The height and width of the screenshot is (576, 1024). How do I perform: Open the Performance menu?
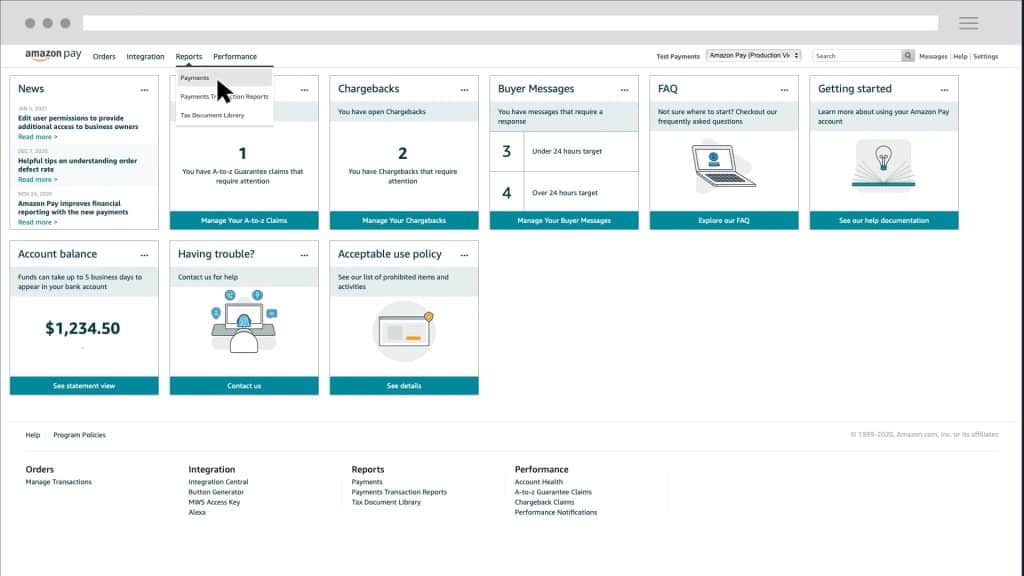[234, 57]
